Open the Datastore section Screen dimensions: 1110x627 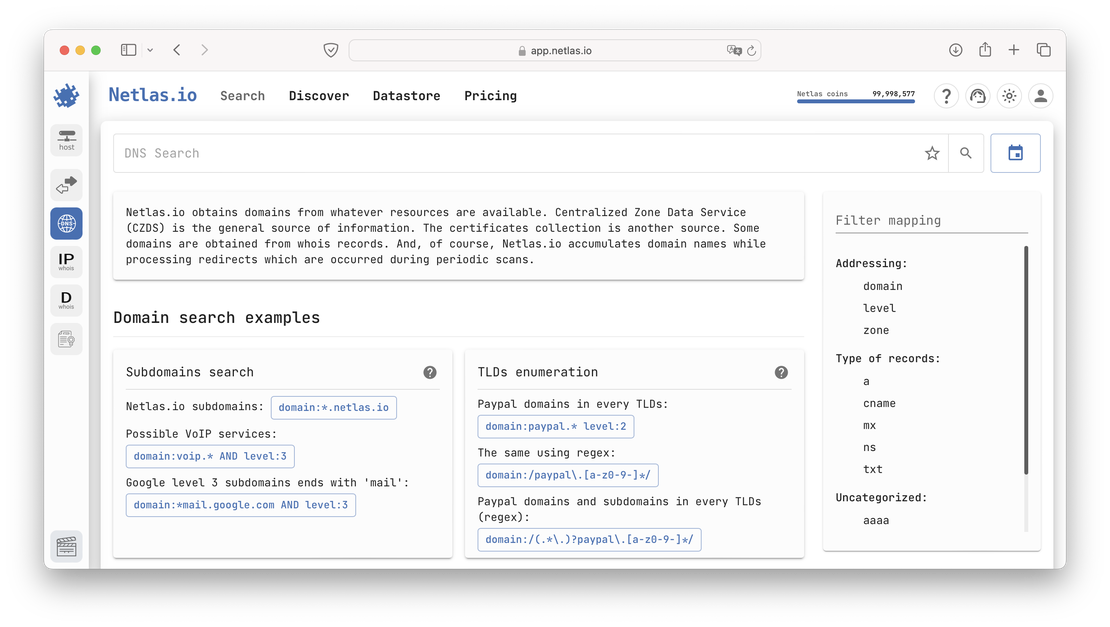(x=406, y=96)
